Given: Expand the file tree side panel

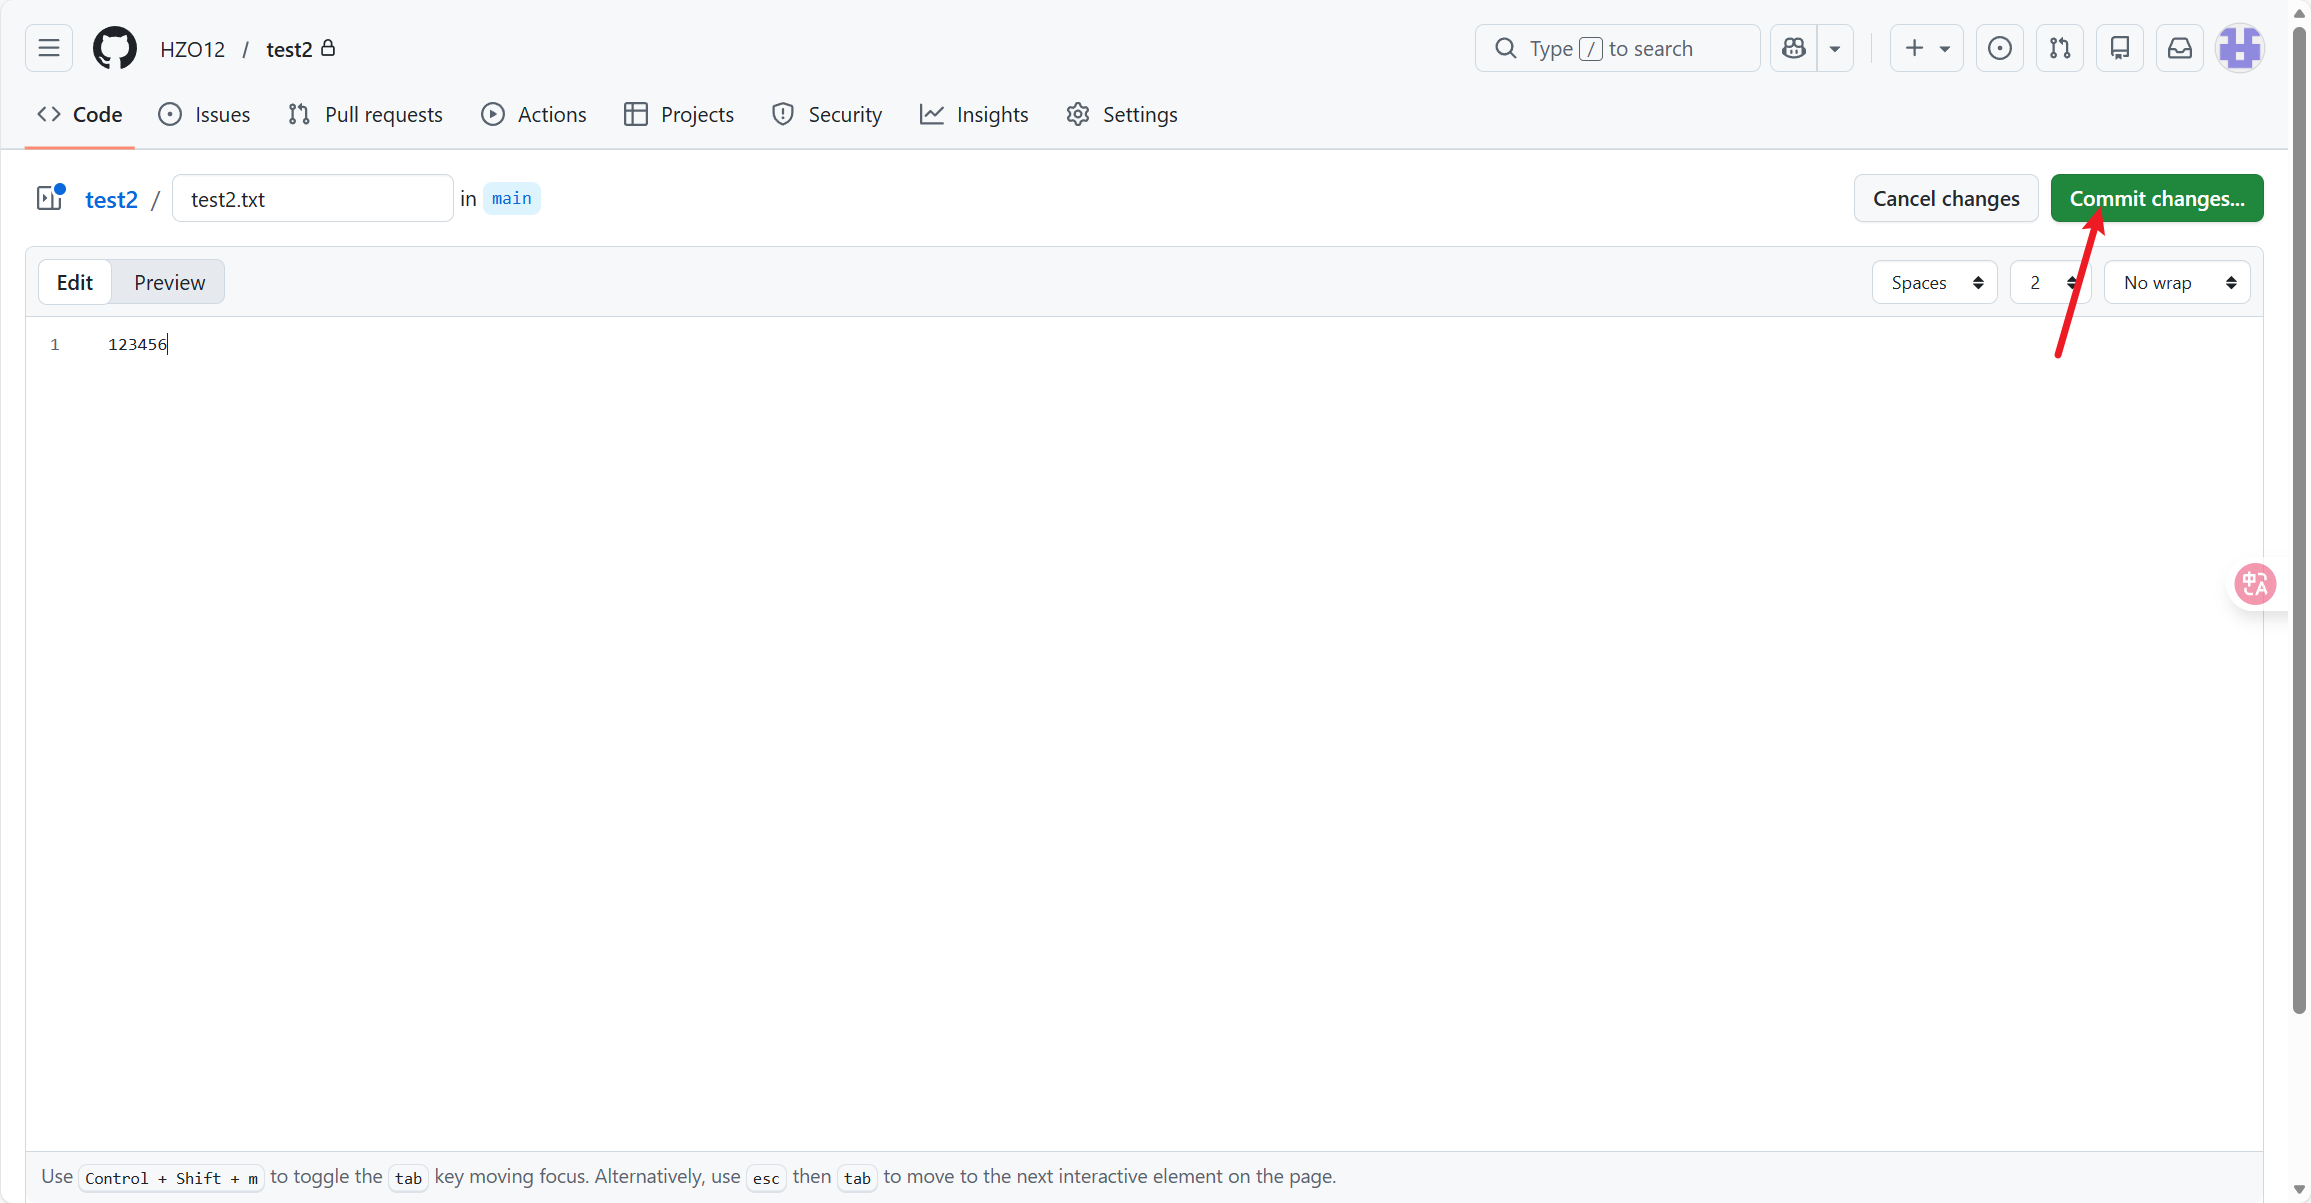Looking at the screenshot, I should tap(49, 198).
